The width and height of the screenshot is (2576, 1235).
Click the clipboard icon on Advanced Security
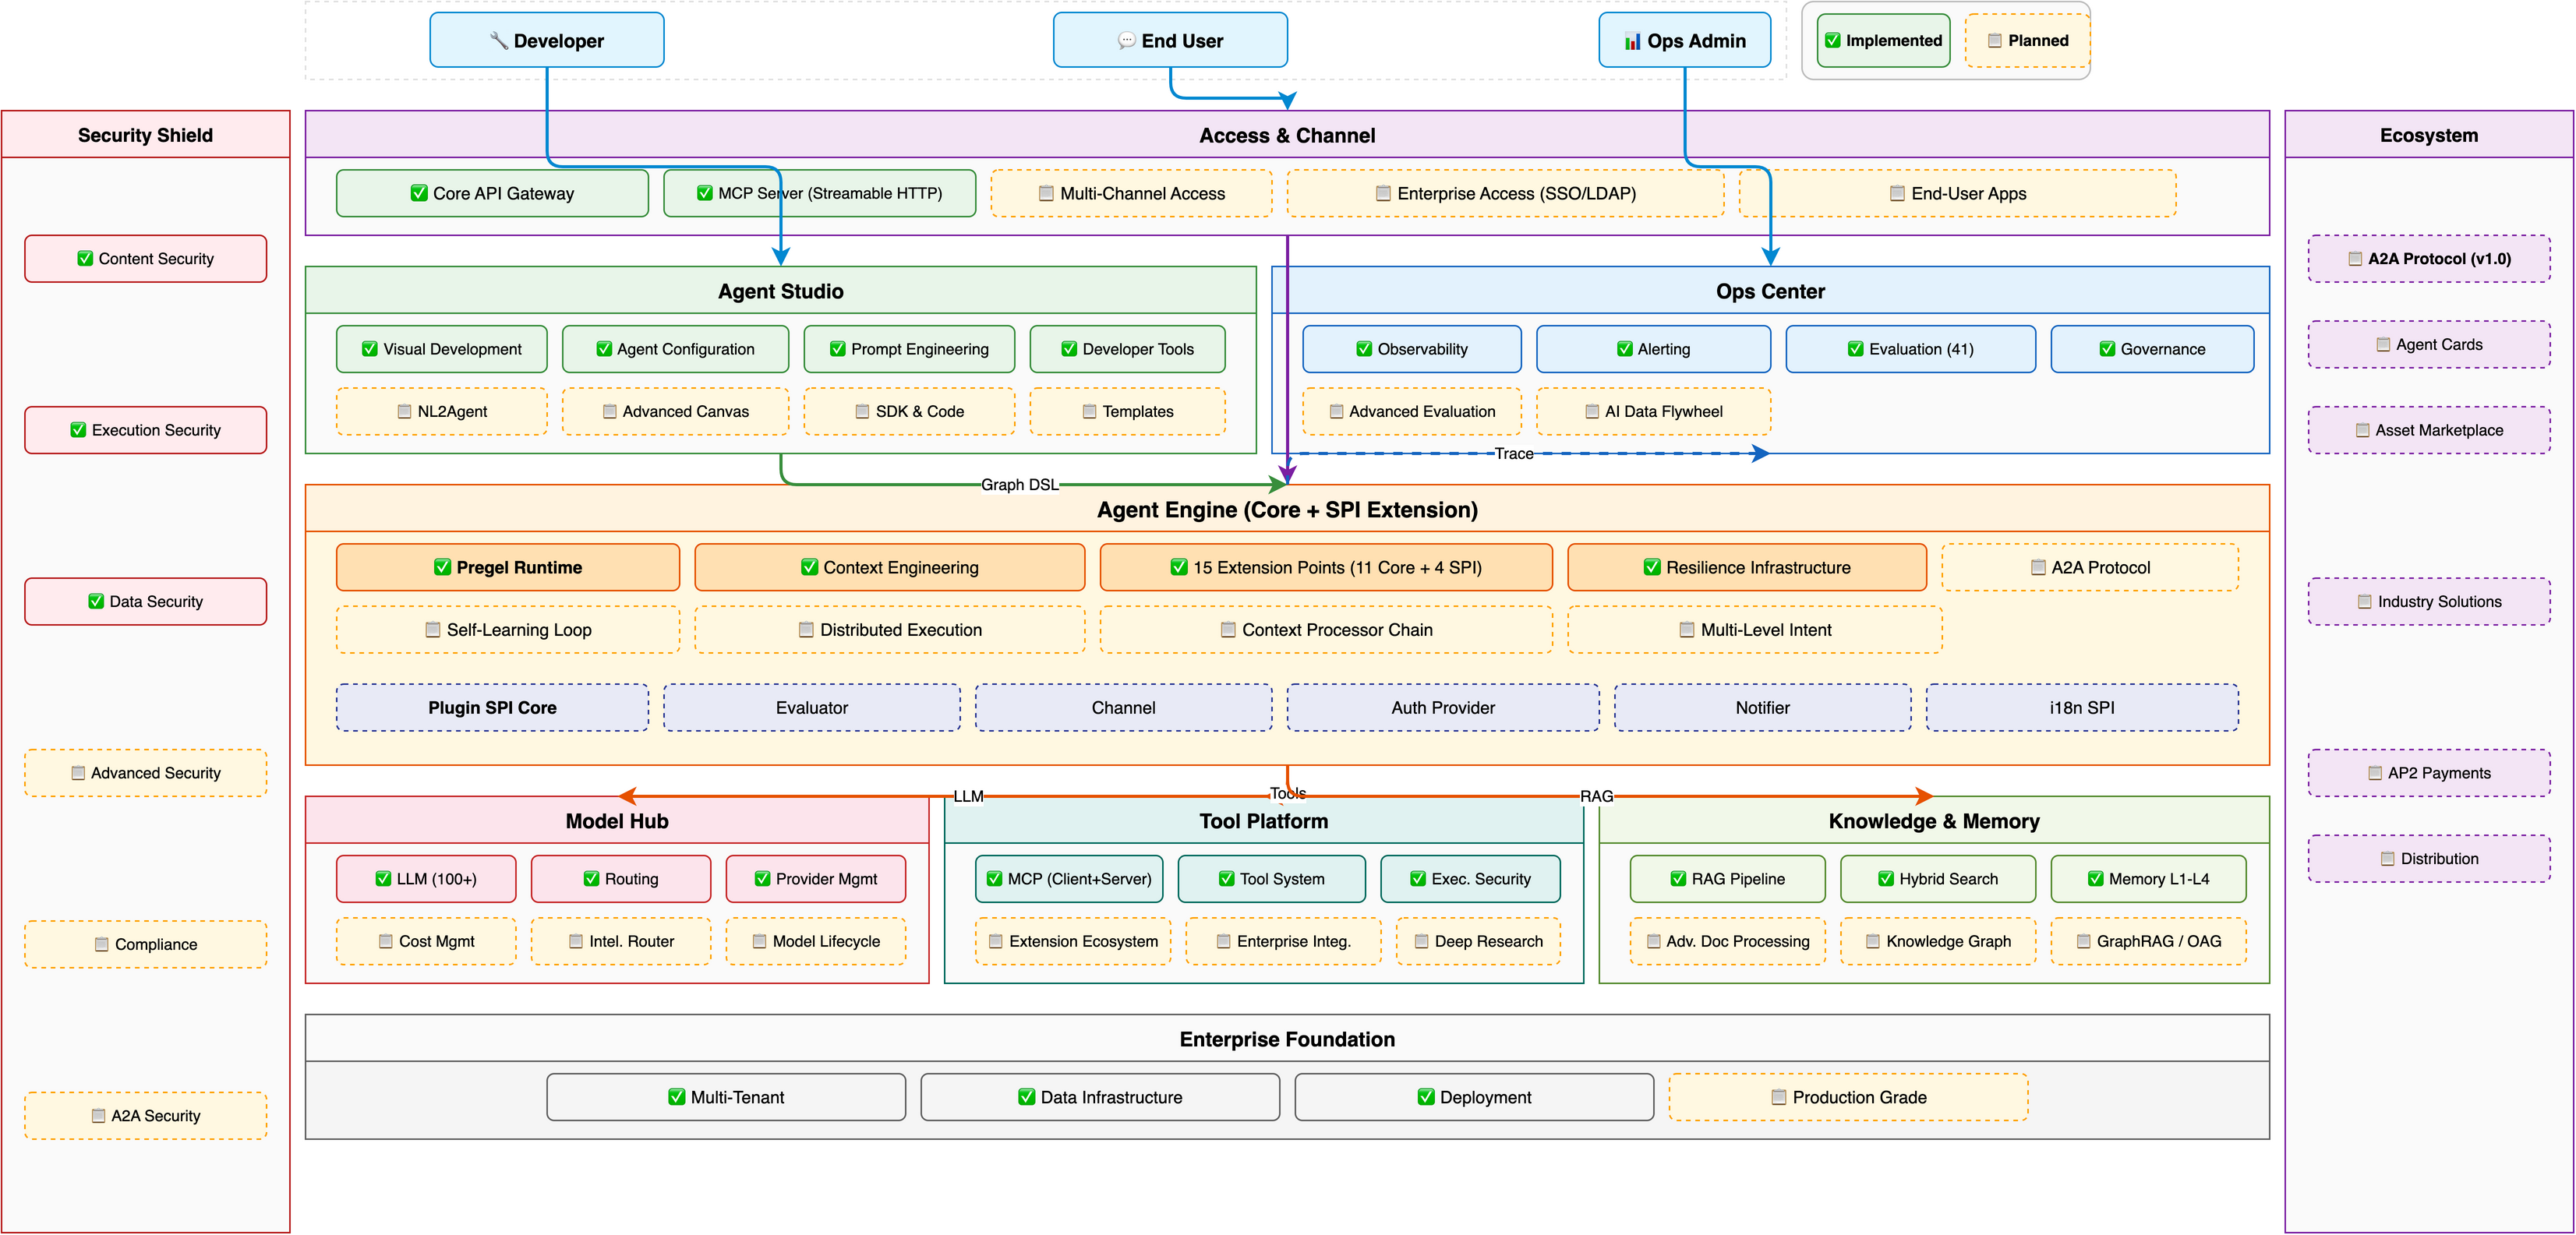(x=78, y=773)
